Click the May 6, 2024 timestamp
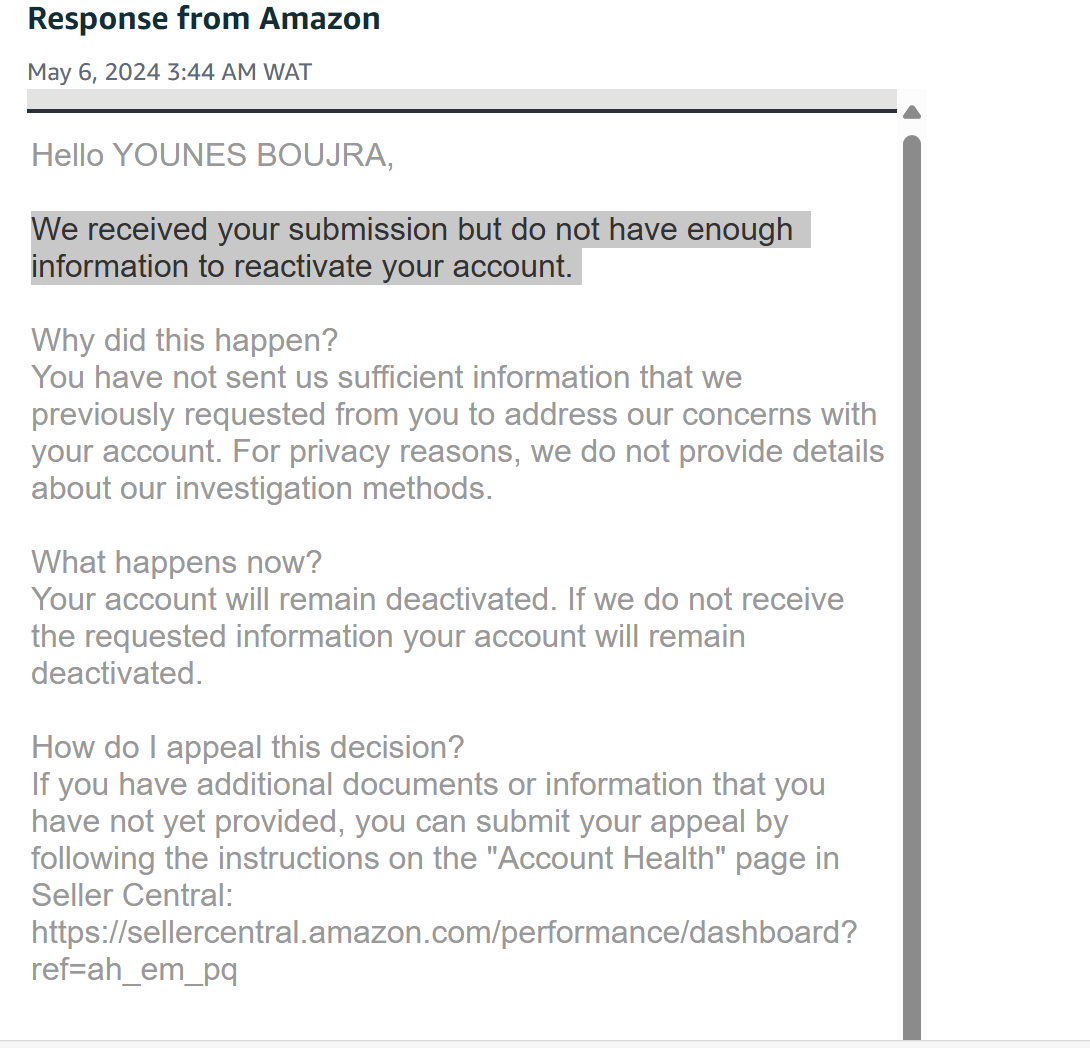The width and height of the screenshot is (1090, 1048). [170, 72]
